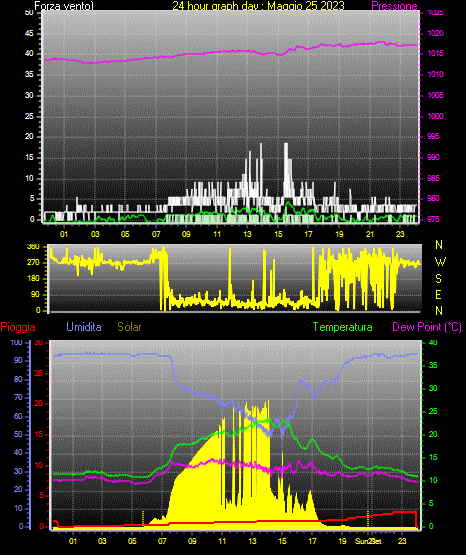Click the SunSet marker on bottom axis
This screenshot has width=466, height=555.
click(368, 541)
